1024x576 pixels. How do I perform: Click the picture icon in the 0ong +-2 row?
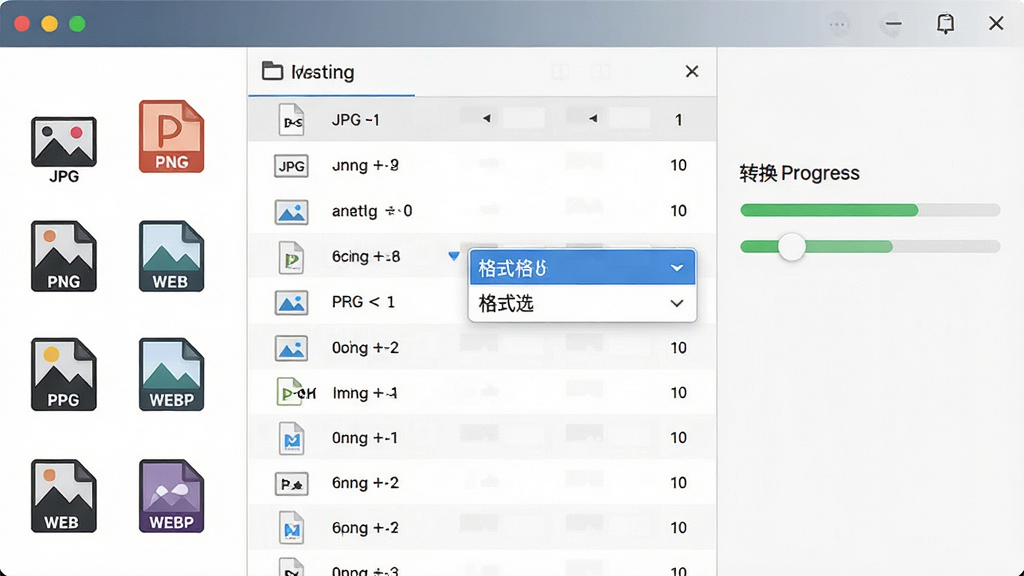click(291, 349)
